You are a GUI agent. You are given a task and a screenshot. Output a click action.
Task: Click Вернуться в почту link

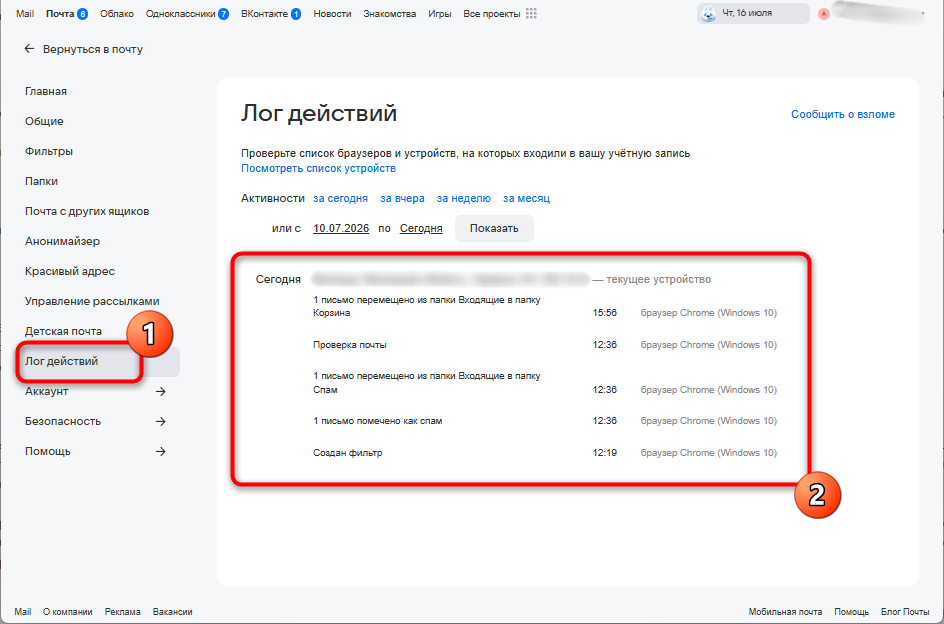93,49
